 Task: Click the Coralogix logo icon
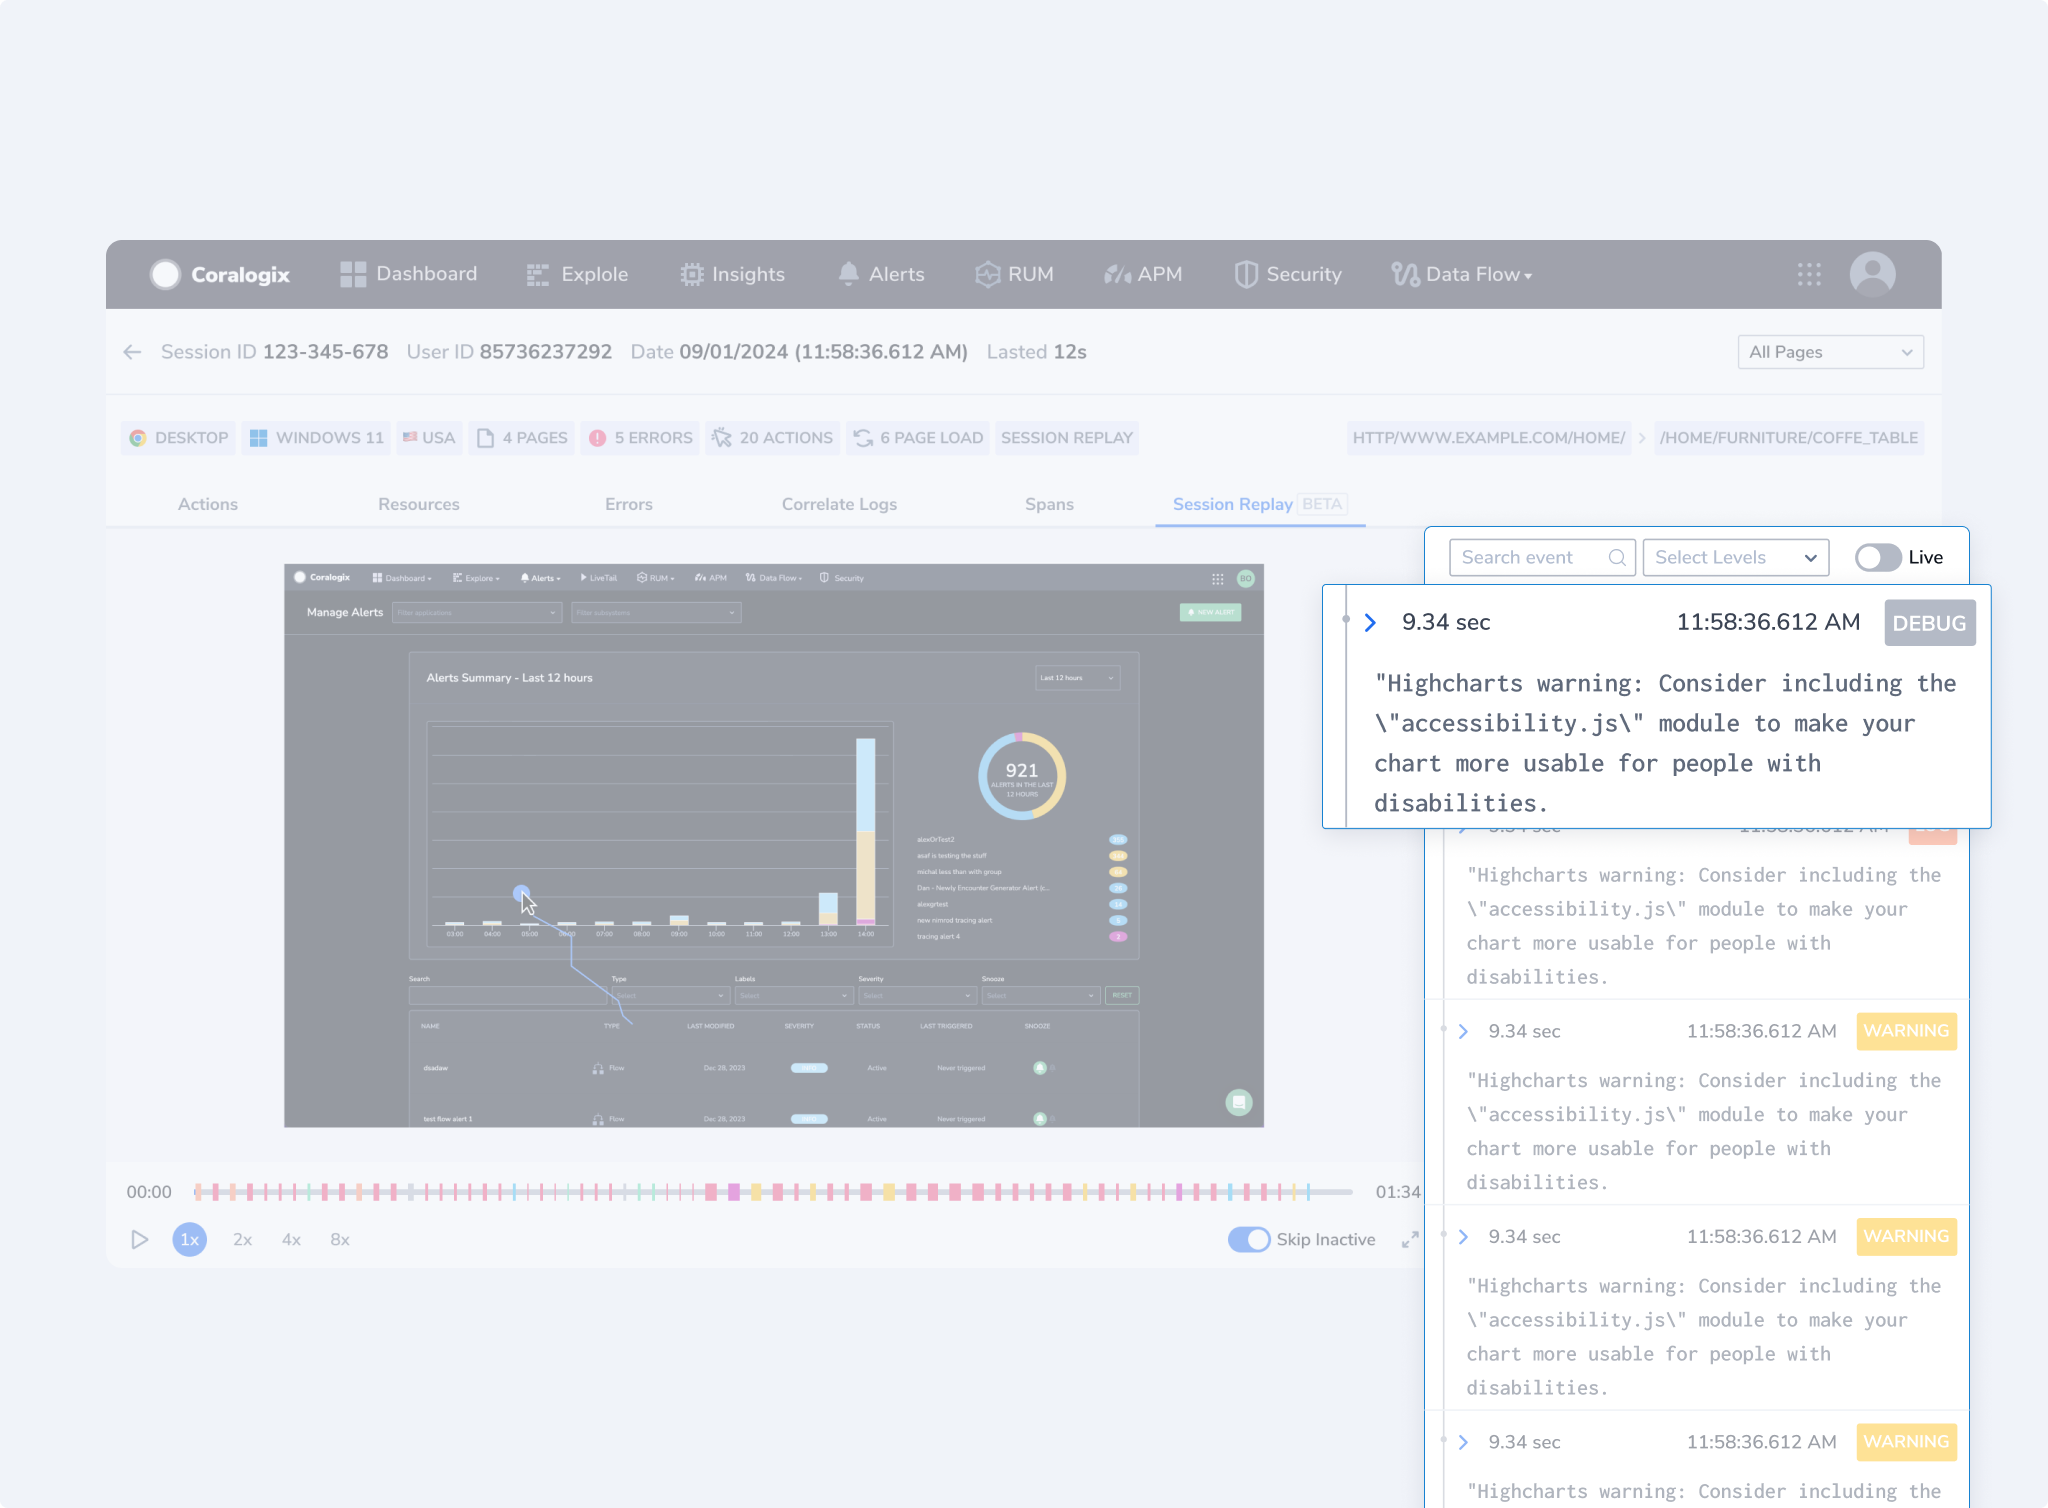click(165, 274)
